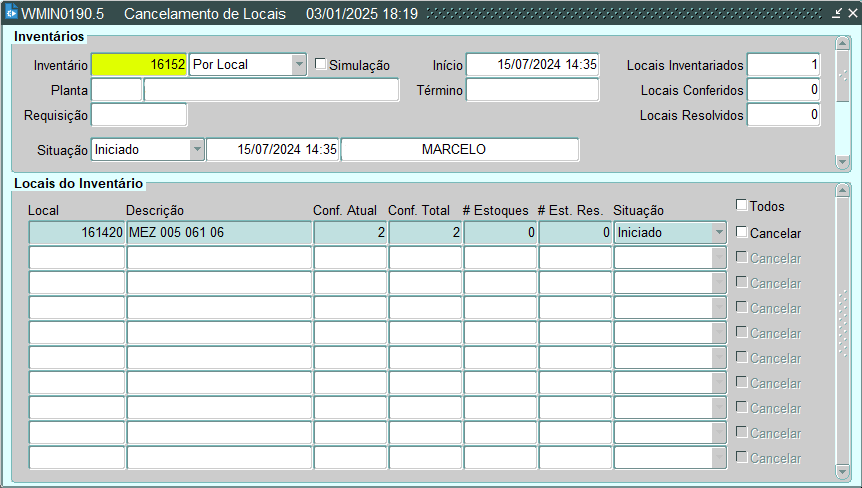The height and width of the screenshot is (488, 862).
Task: Enable the Simulação checkbox
Action: tap(321, 64)
